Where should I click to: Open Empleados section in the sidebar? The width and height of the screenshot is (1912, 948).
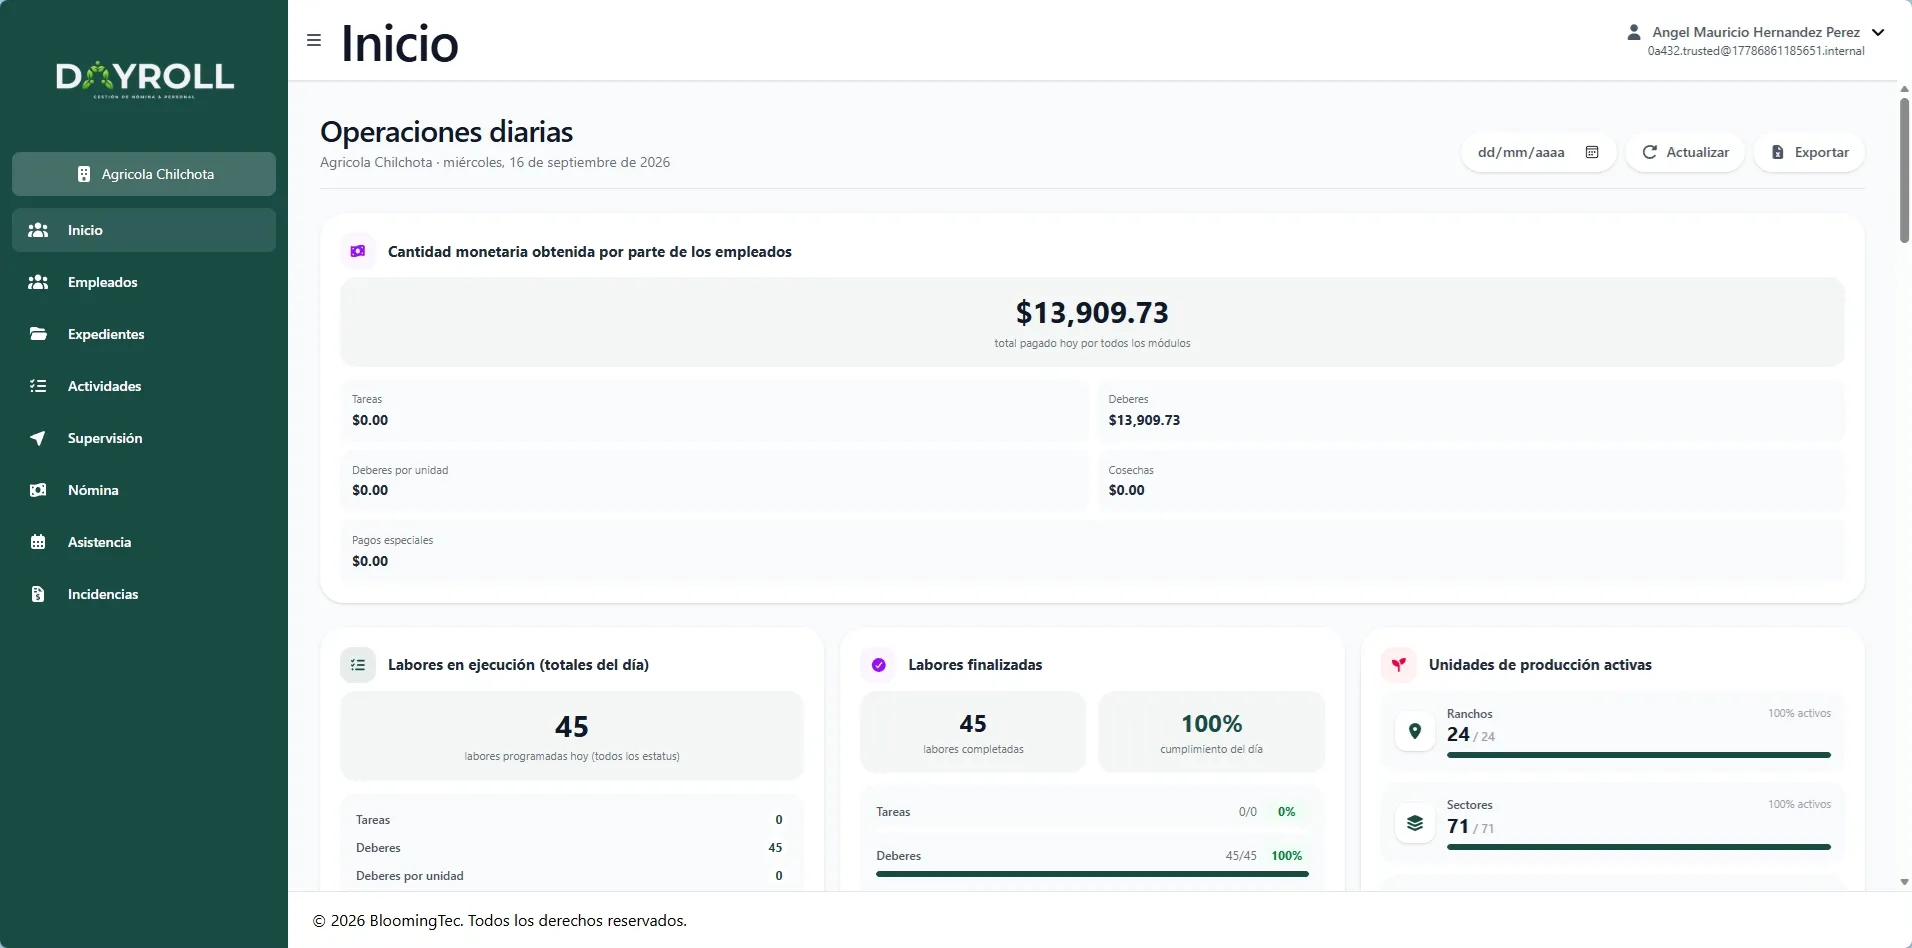(144, 282)
